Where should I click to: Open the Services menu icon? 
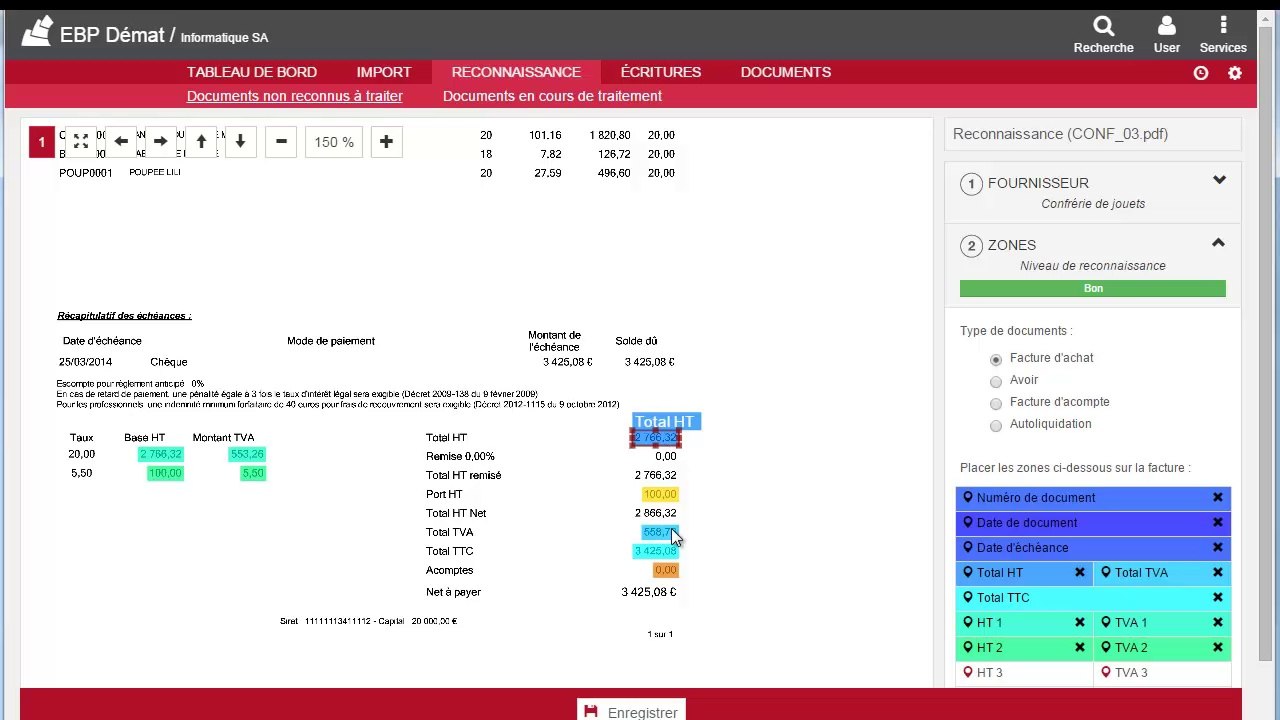(x=1223, y=25)
